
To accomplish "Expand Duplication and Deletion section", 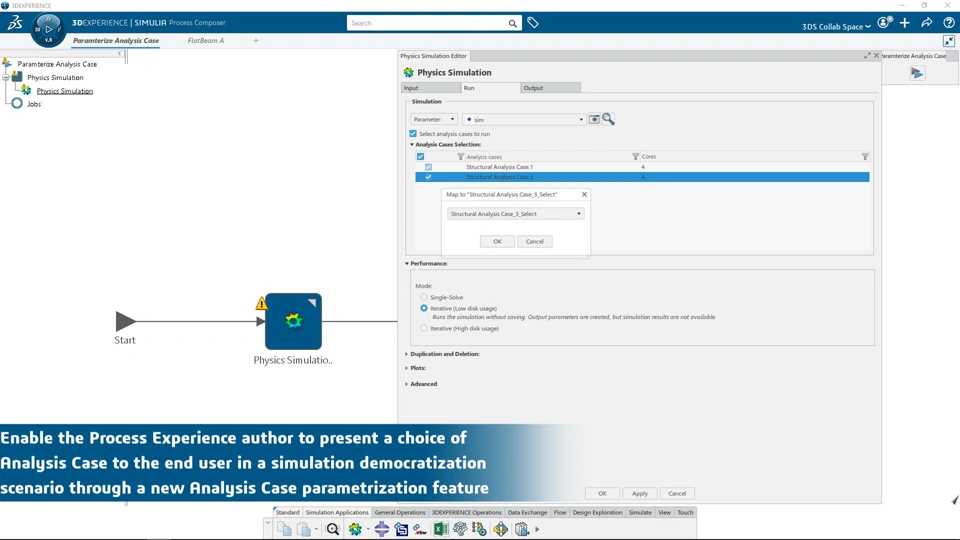I will [x=407, y=354].
